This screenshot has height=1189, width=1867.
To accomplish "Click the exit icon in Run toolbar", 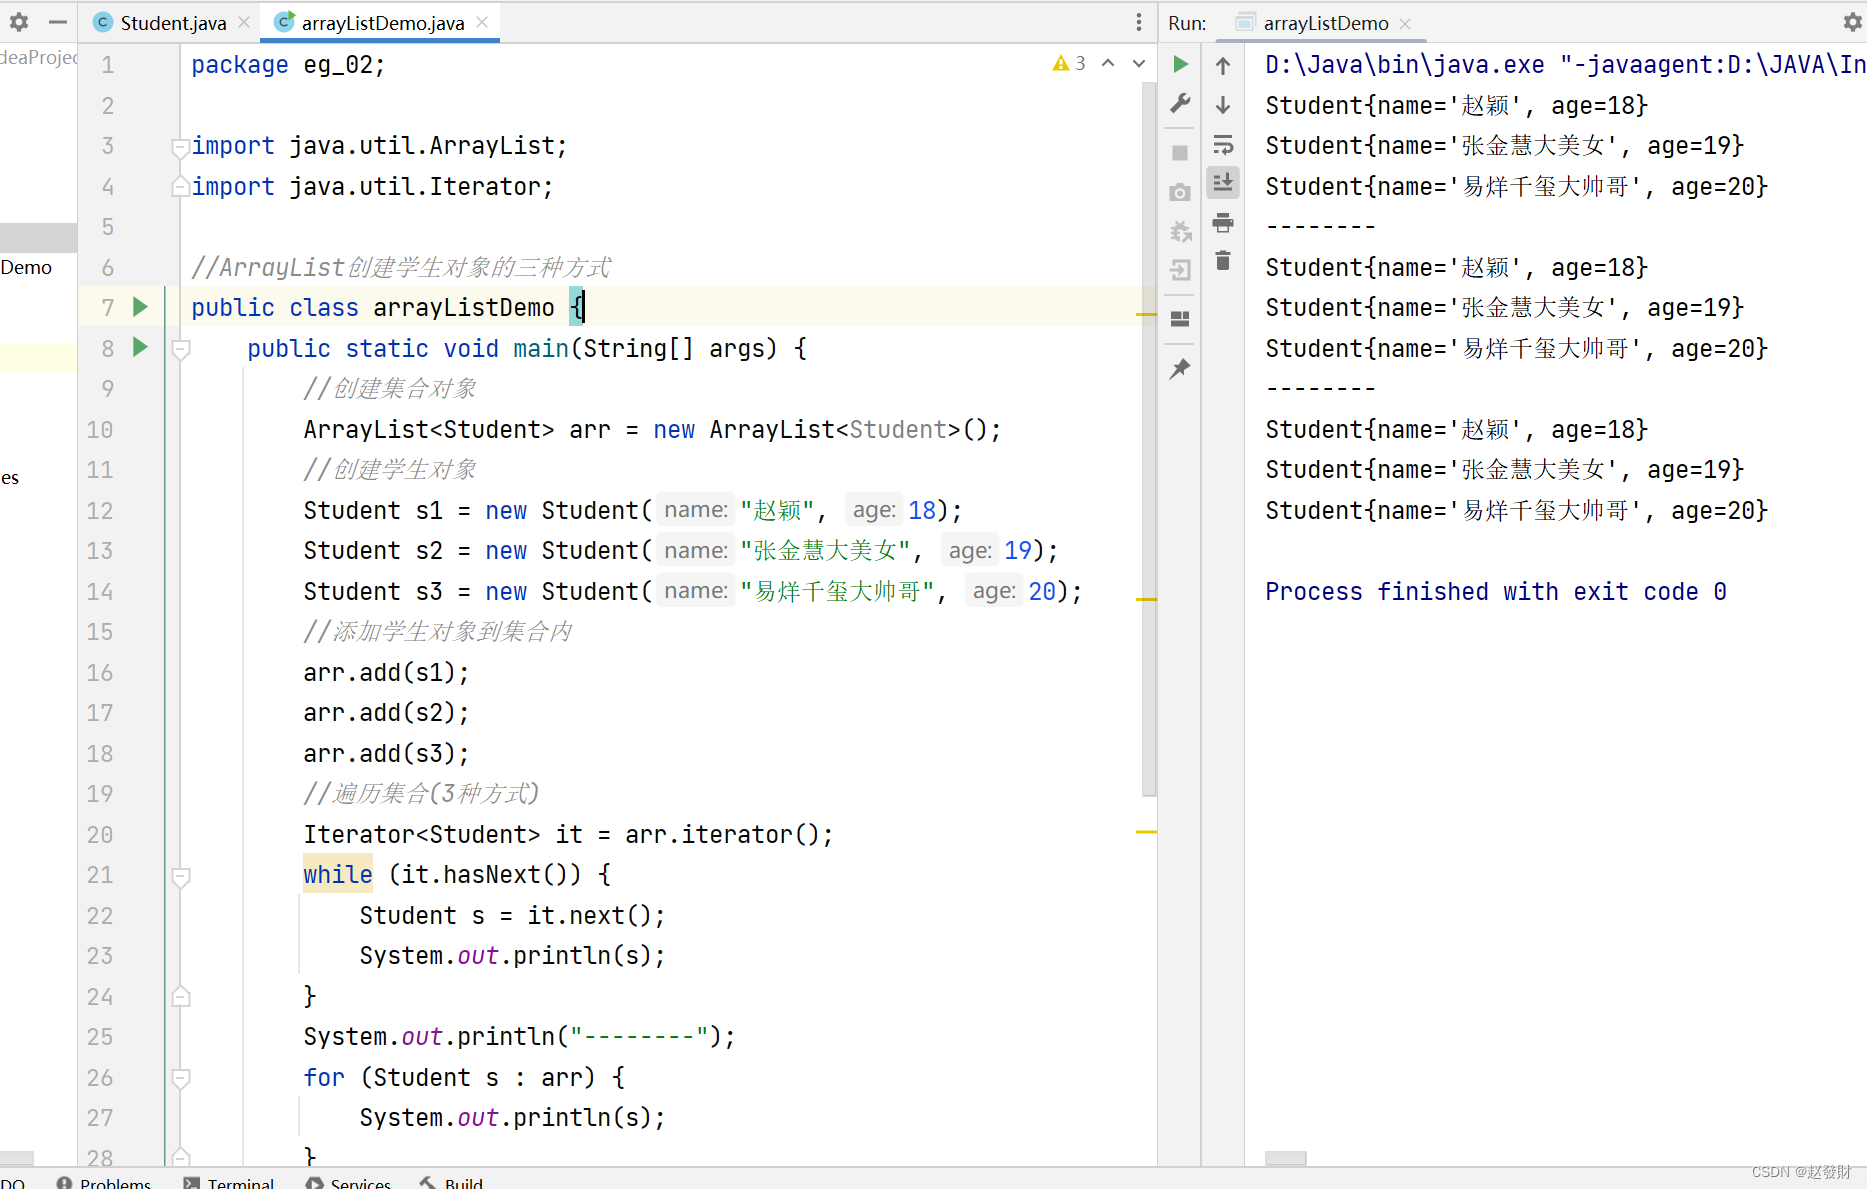I will pos(1180,270).
